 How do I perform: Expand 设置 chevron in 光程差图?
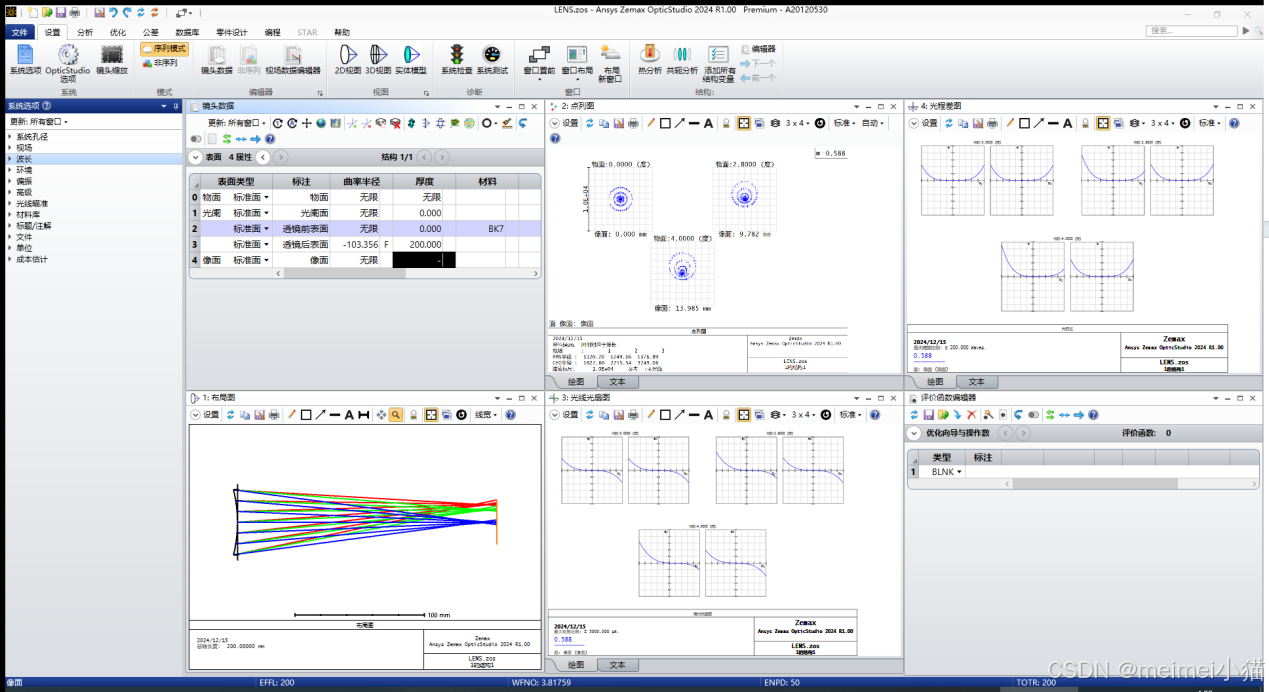(914, 123)
